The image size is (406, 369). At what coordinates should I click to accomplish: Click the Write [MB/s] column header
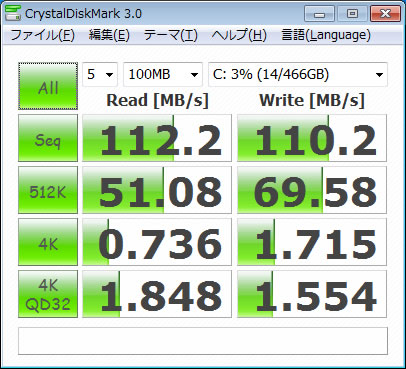click(x=312, y=100)
